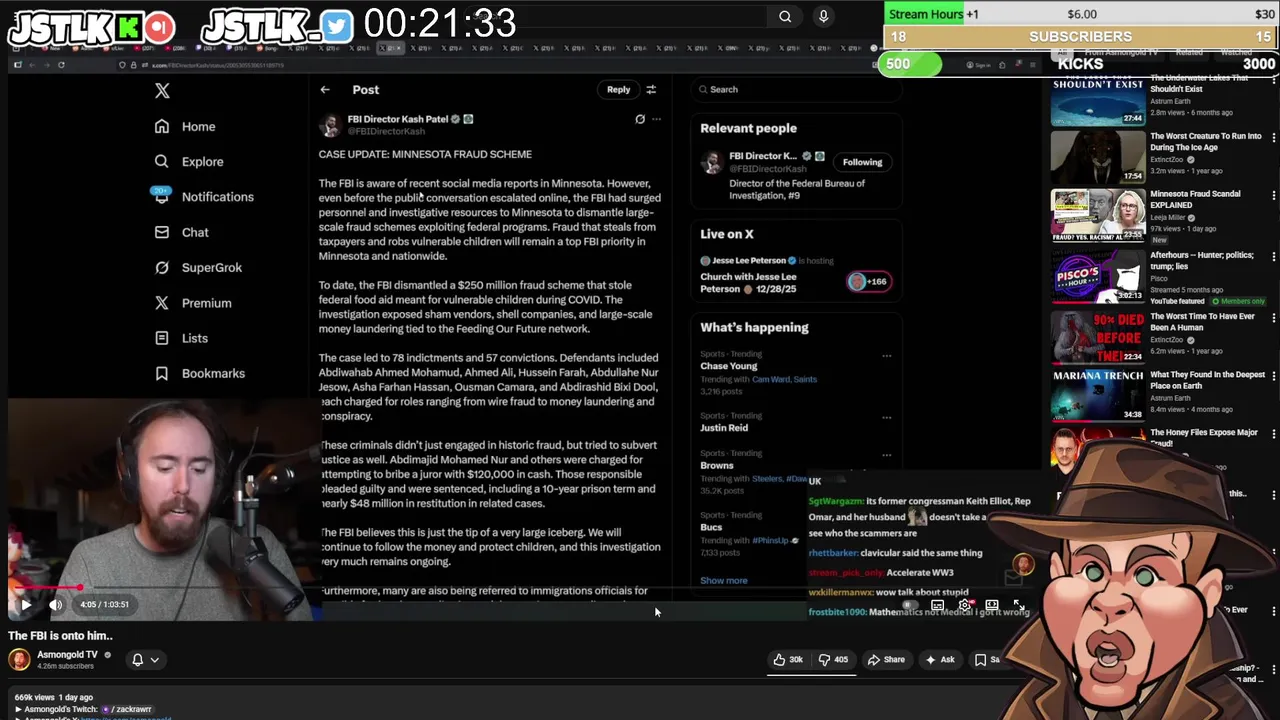1280x720 pixels.
Task: Toggle autoplay switch in the player
Action: [908, 605]
